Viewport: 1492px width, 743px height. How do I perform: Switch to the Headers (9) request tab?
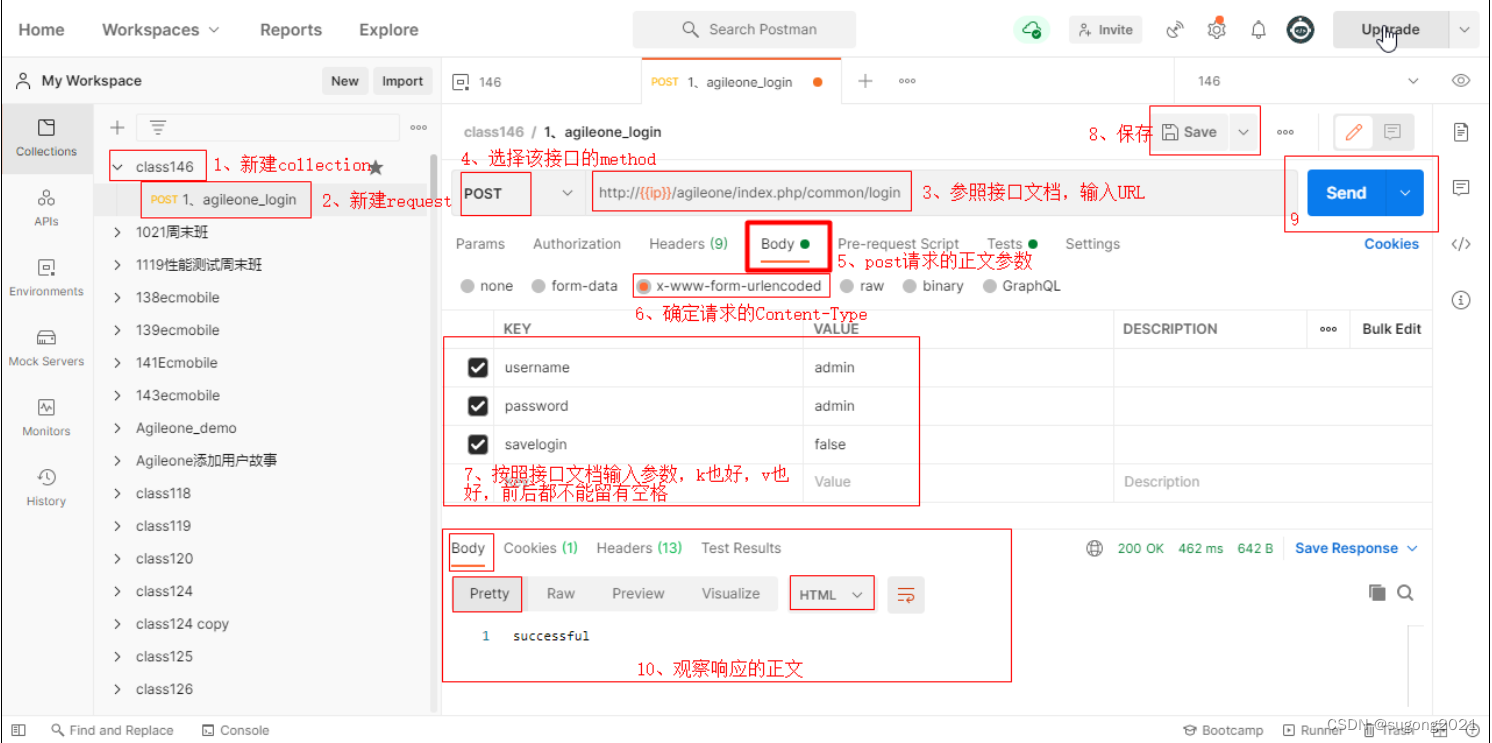(x=689, y=244)
